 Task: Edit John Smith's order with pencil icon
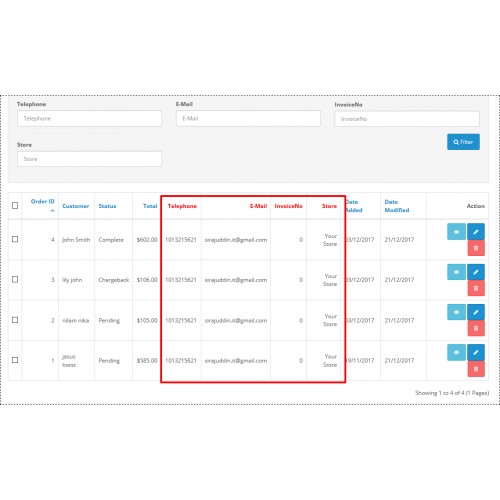[476, 232]
